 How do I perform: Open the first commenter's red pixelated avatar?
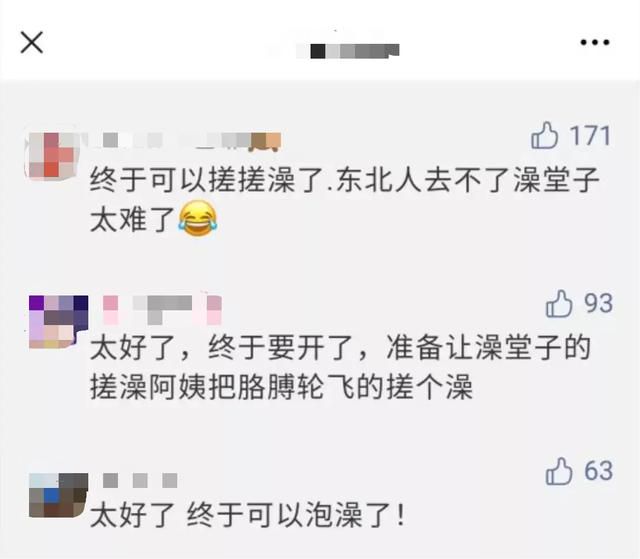click(52, 155)
